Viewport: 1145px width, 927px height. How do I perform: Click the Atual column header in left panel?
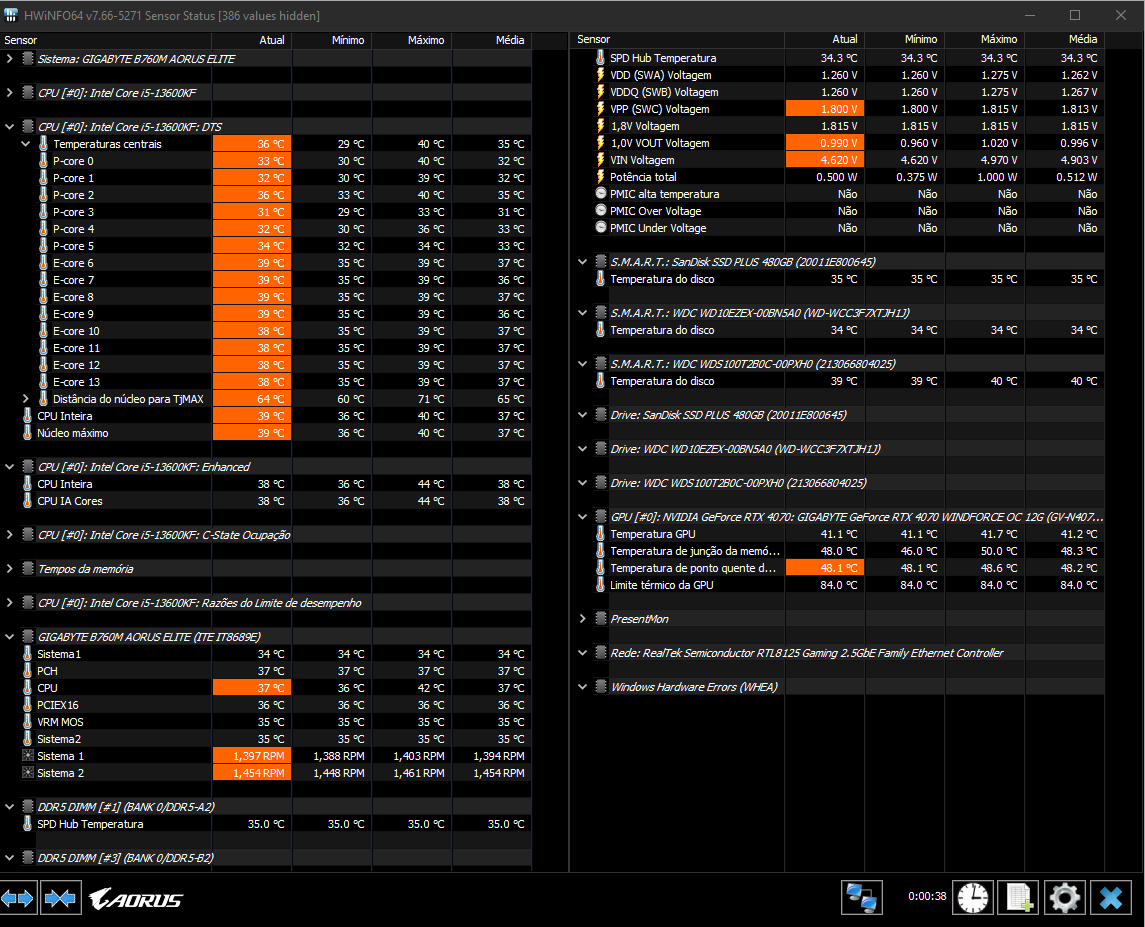[x=252, y=40]
